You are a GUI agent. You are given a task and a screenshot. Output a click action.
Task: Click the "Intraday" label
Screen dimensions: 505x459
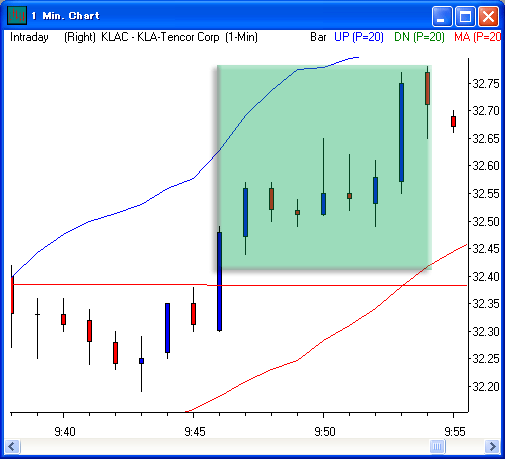pyautogui.click(x=29, y=37)
